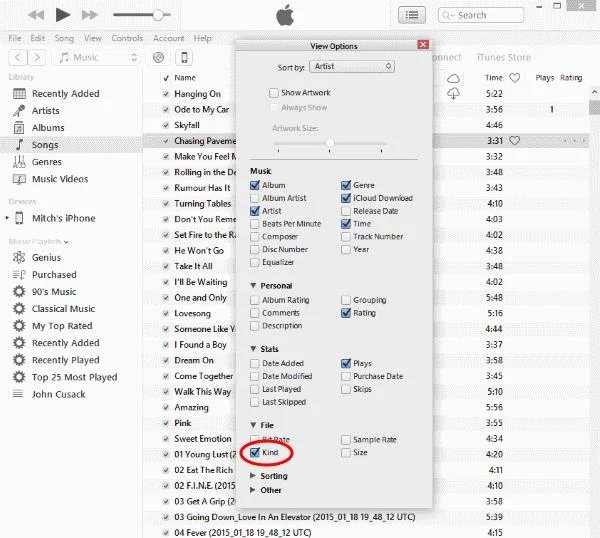Open the Edit menu
The width and height of the screenshot is (600, 538).
[38, 38]
